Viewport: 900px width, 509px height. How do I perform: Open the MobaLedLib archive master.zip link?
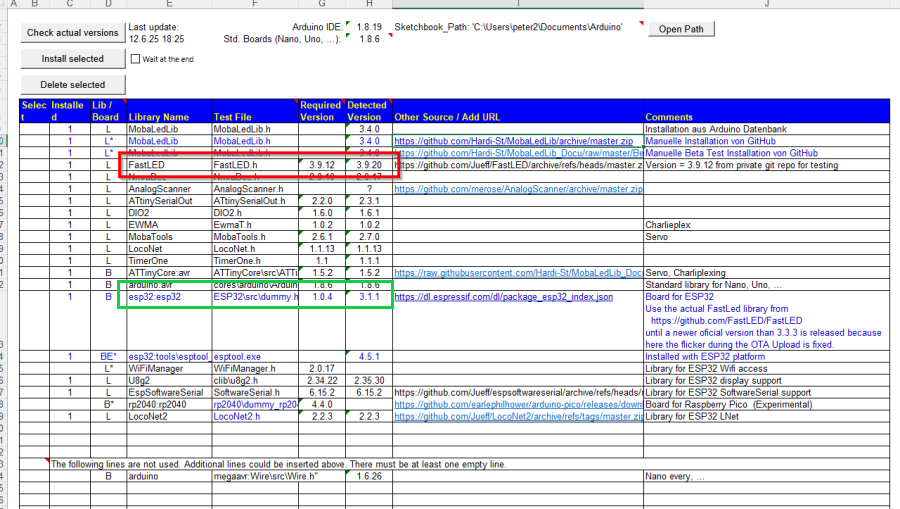coord(513,141)
